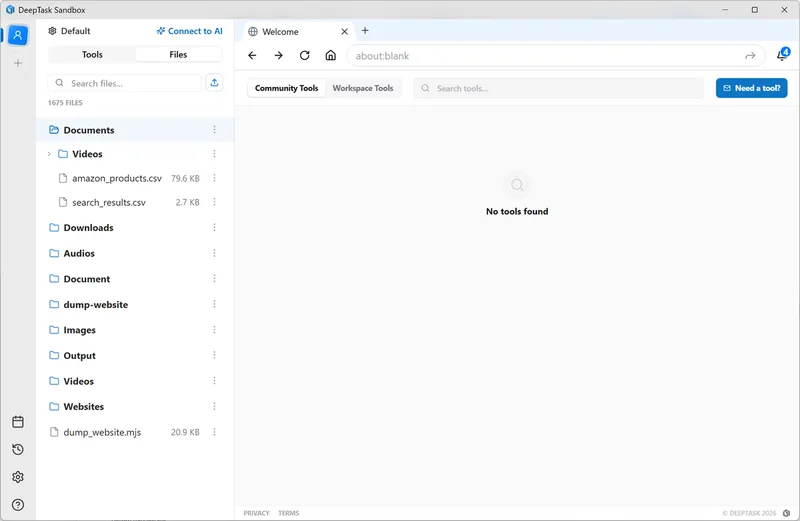Click the upload files icon
This screenshot has width=800, height=521.
pos(214,83)
